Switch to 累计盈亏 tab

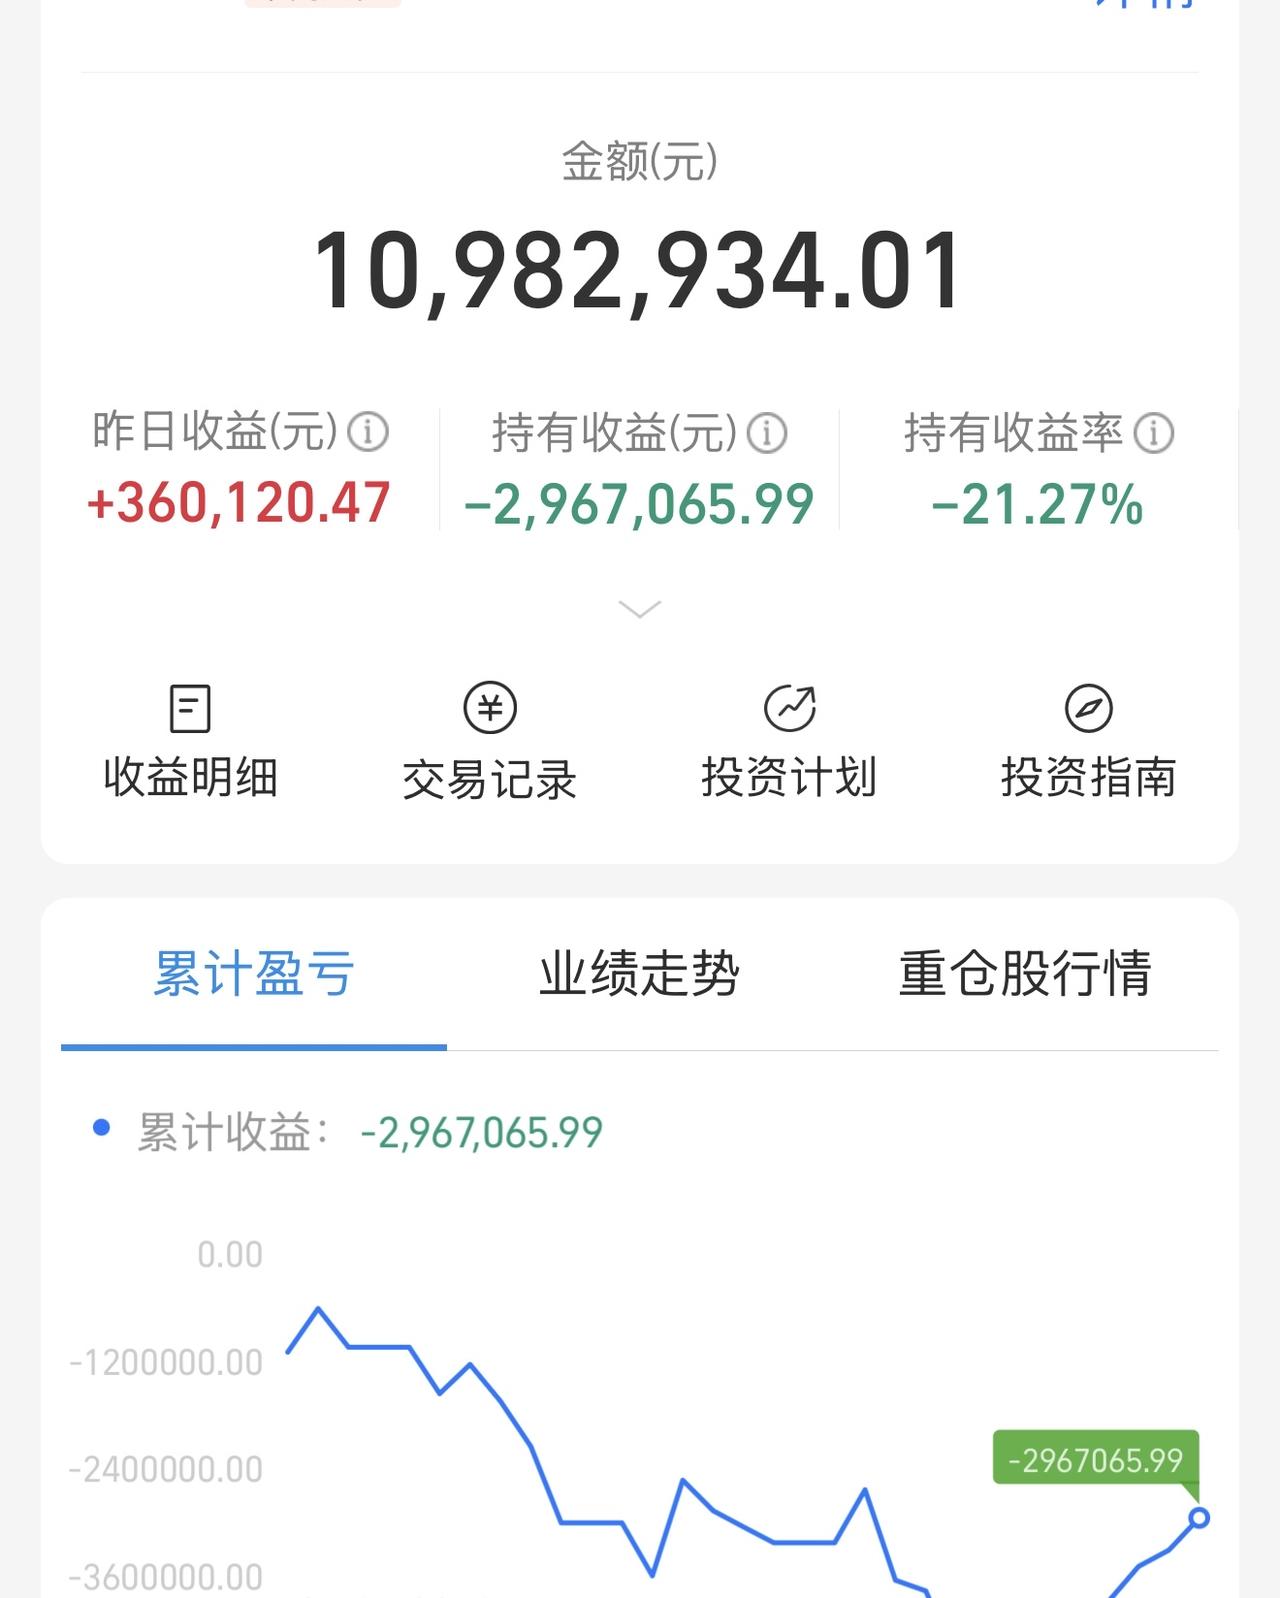(254, 973)
